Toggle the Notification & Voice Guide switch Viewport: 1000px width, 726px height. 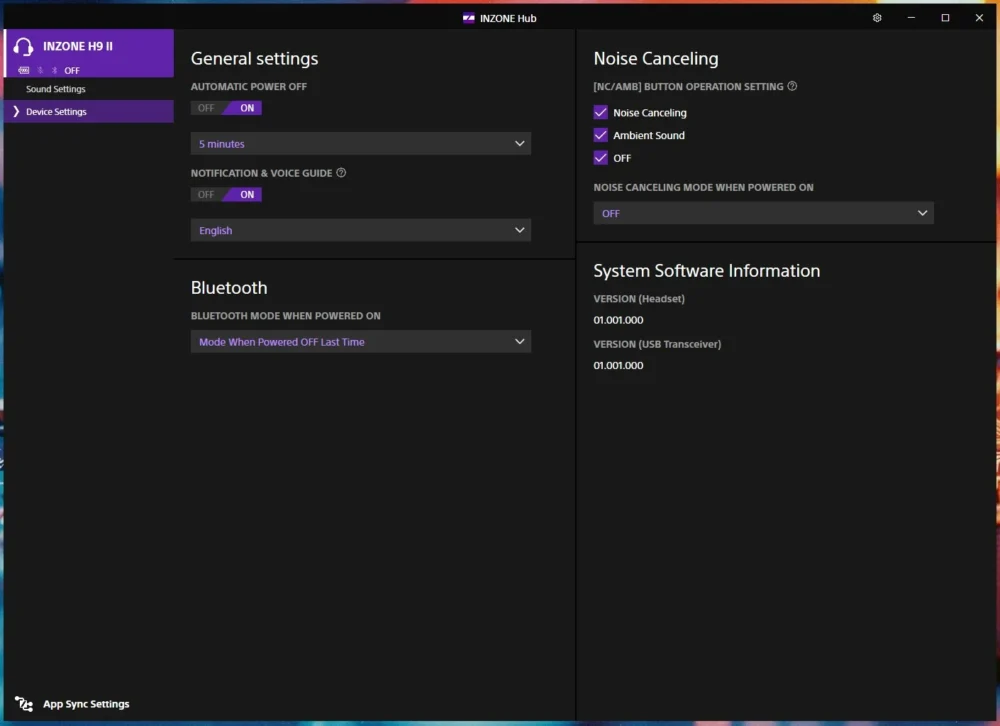pos(226,195)
